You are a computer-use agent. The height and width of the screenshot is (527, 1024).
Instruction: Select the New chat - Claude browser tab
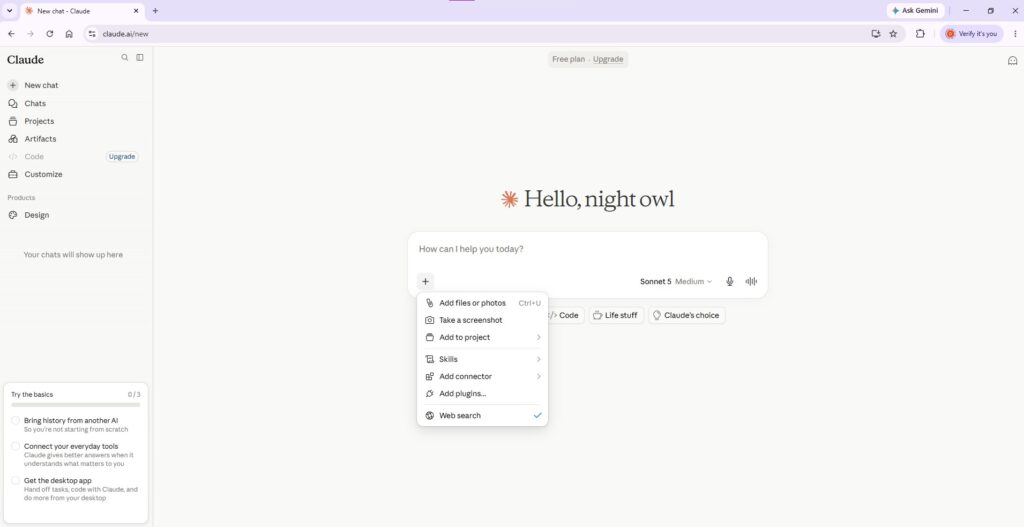click(82, 10)
